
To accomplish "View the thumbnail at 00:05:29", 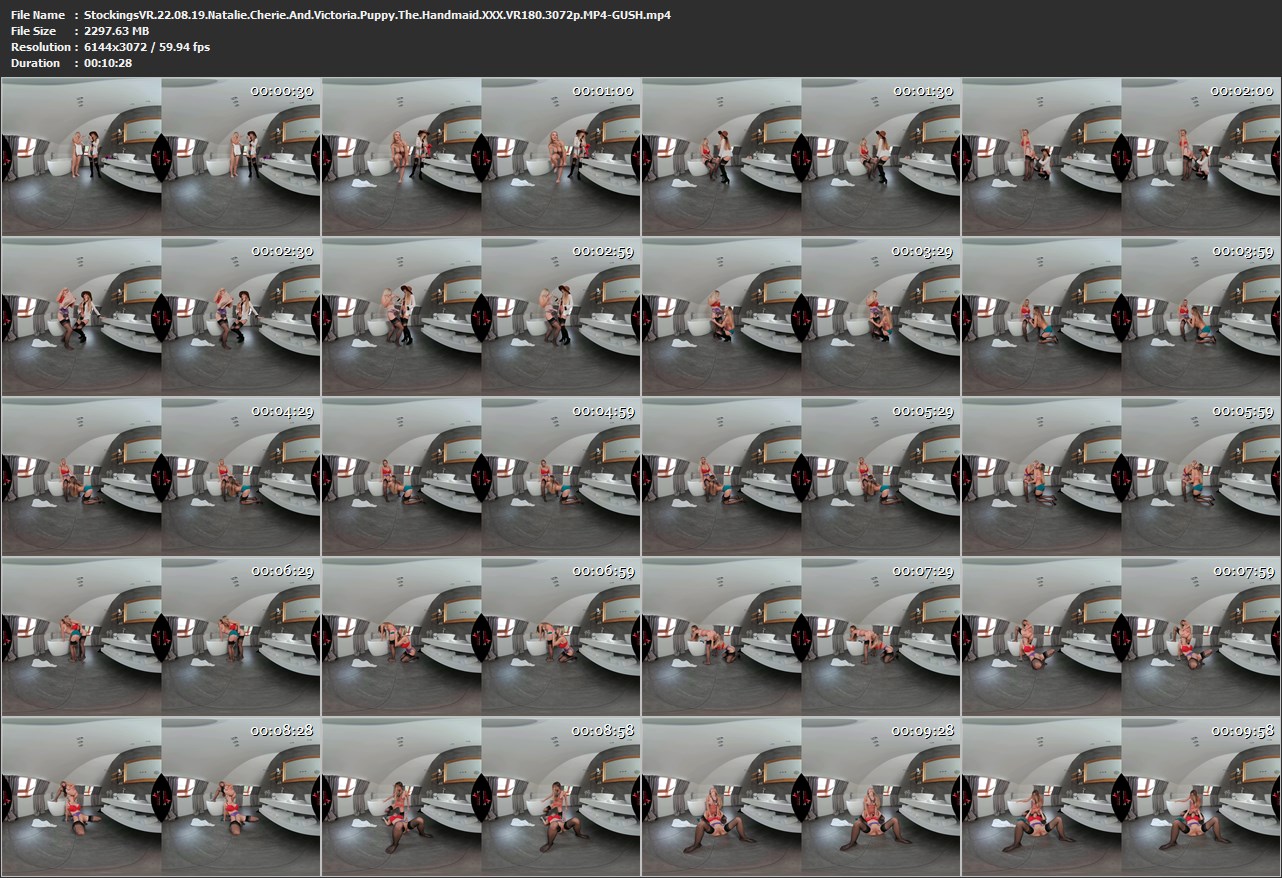I will [801, 477].
